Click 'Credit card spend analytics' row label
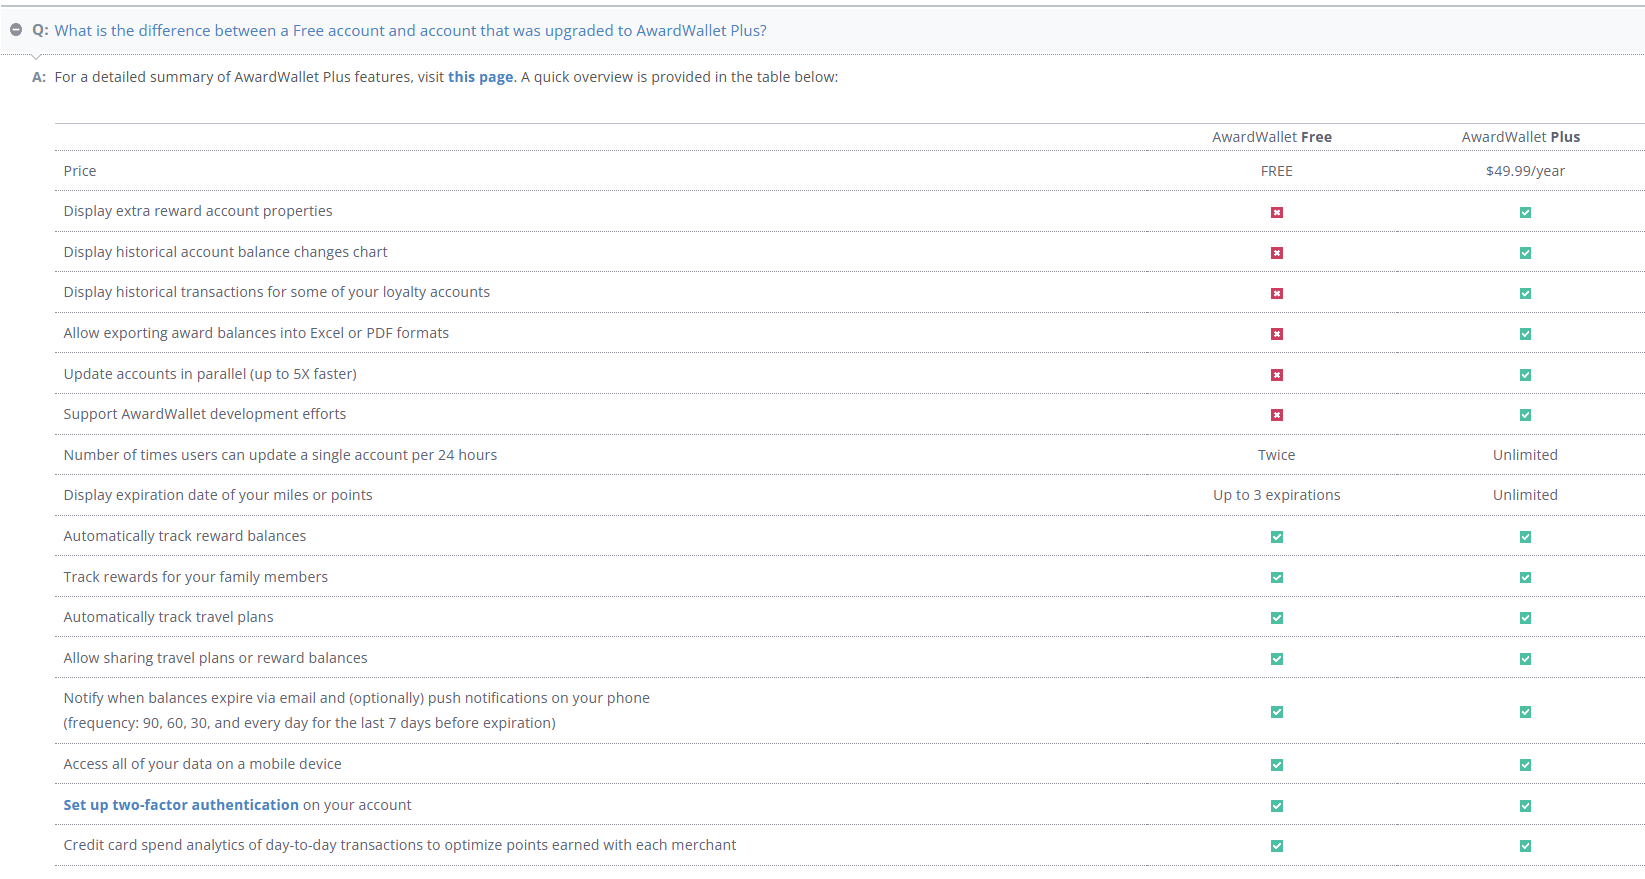The image size is (1645, 879). (x=400, y=845)
